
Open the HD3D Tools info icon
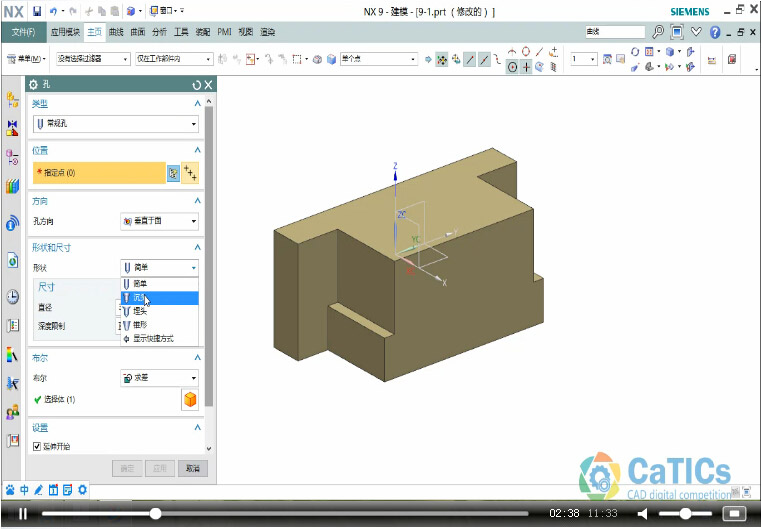(x=13, y=223)
